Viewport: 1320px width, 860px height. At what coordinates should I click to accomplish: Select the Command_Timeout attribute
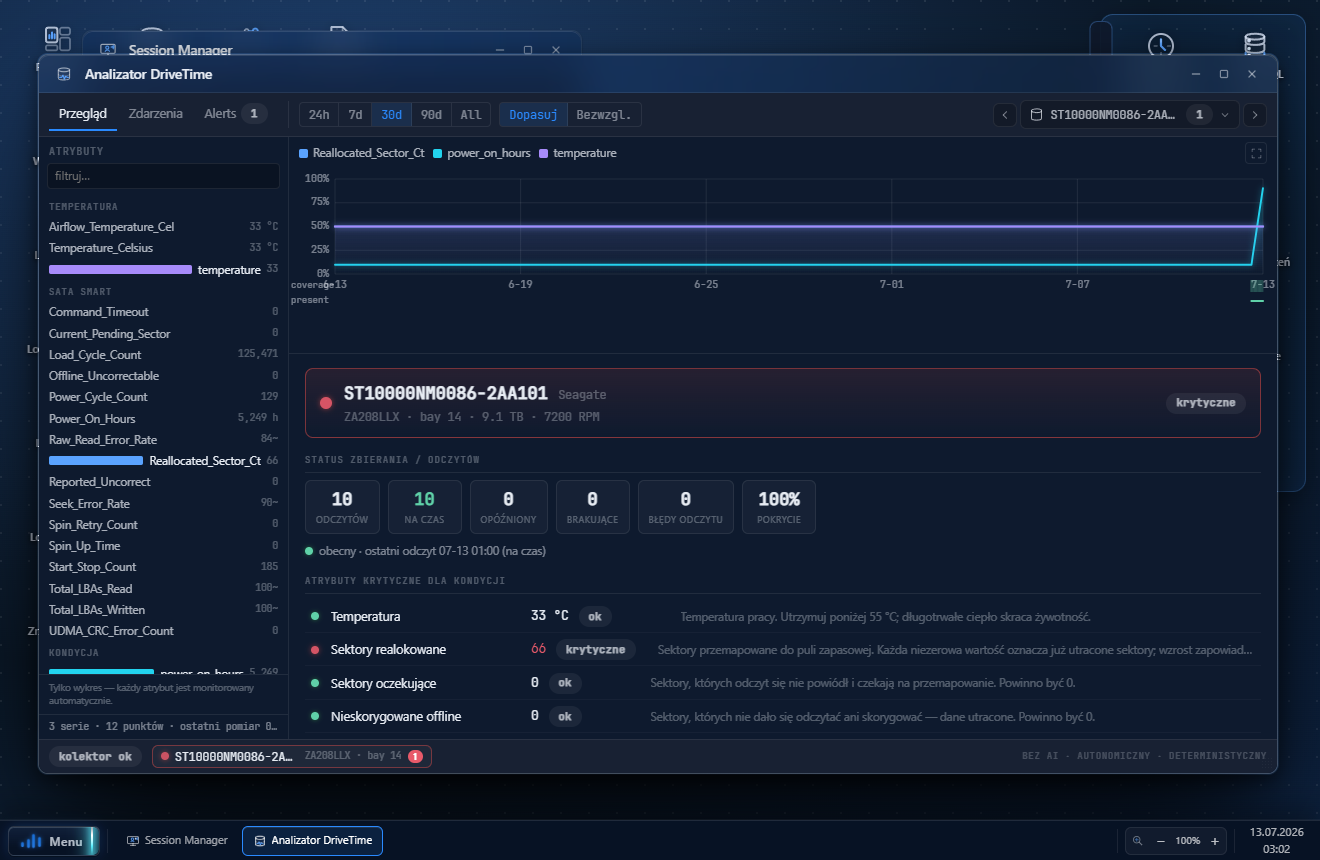(x=164, y=312)
